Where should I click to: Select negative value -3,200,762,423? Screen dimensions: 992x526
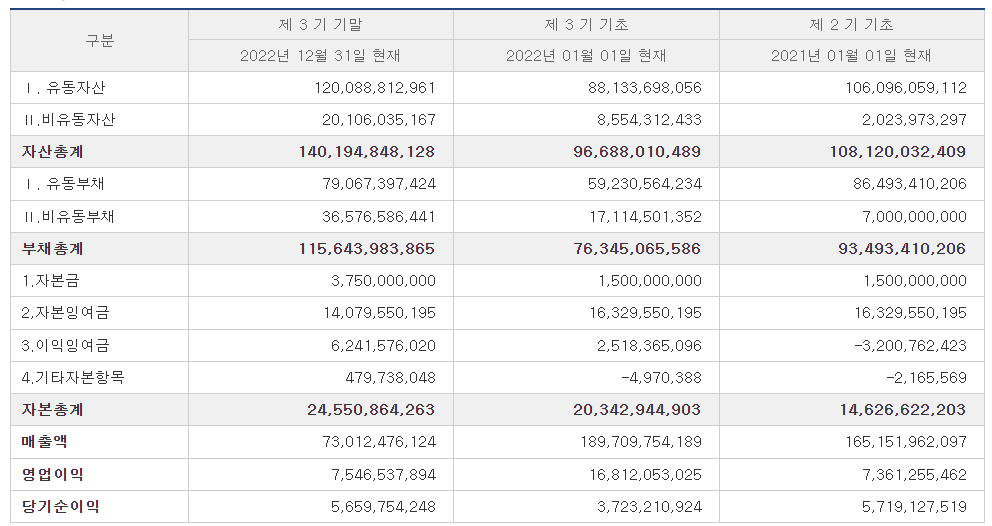coord(910,346)
